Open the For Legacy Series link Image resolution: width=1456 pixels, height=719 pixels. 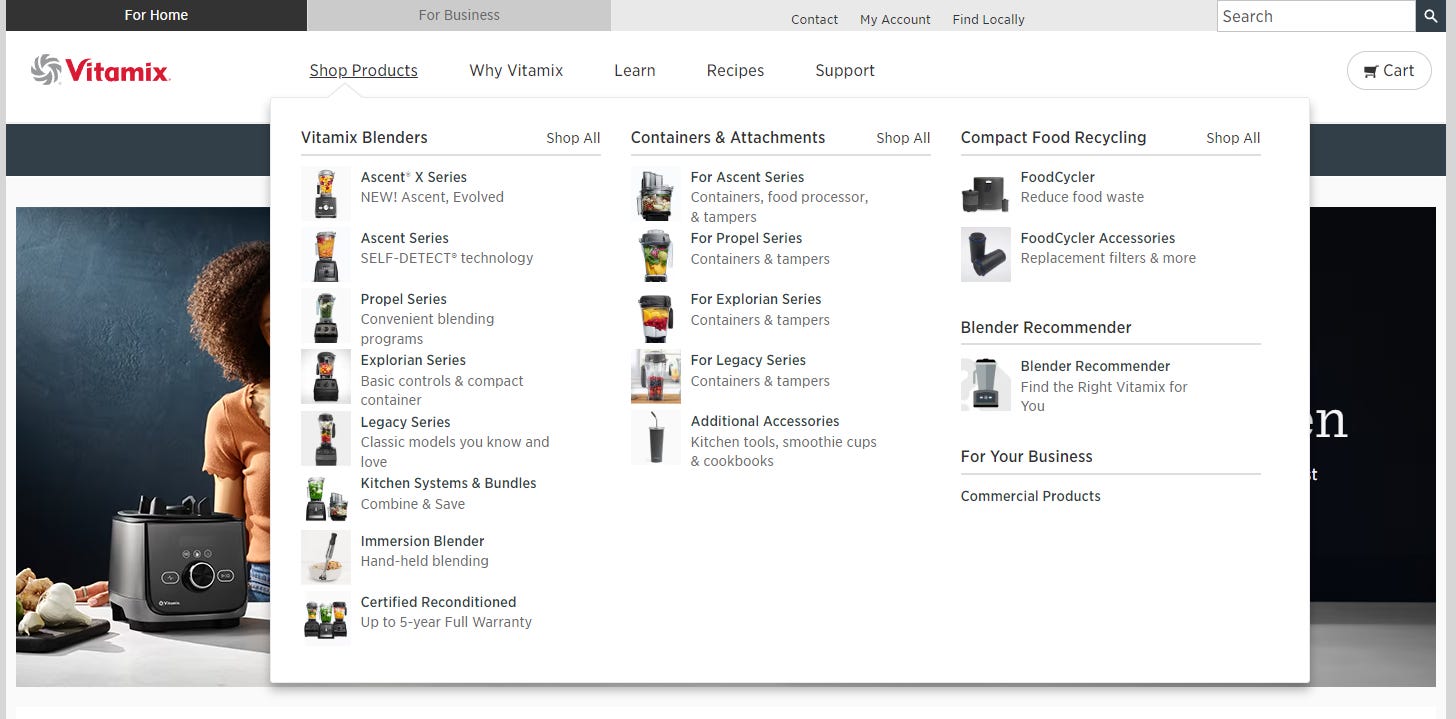click(748, 360)
